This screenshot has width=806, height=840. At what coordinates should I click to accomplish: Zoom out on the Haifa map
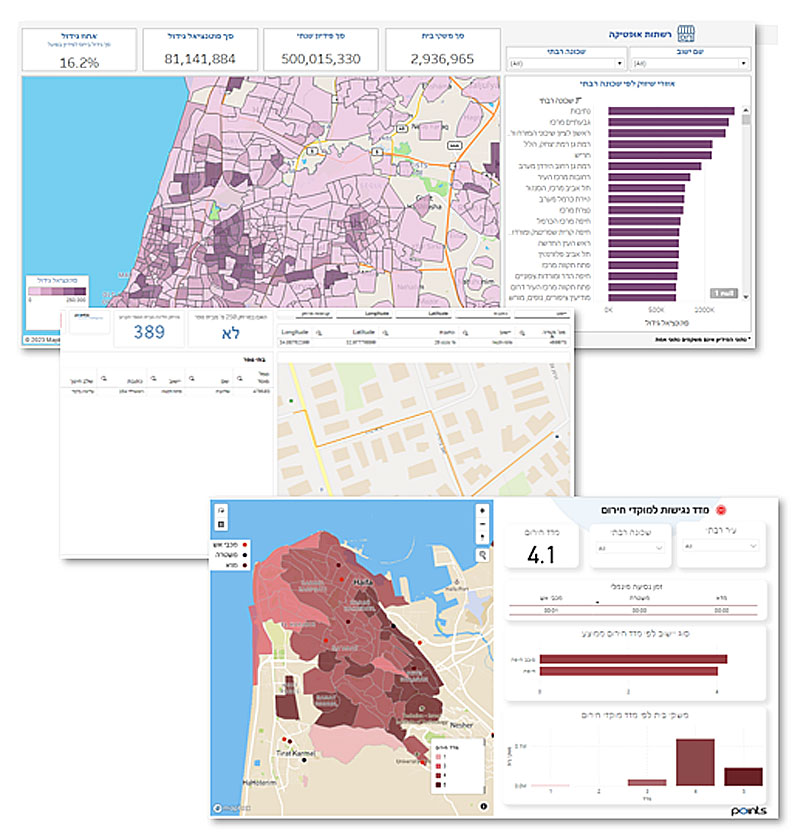[483, 522]
